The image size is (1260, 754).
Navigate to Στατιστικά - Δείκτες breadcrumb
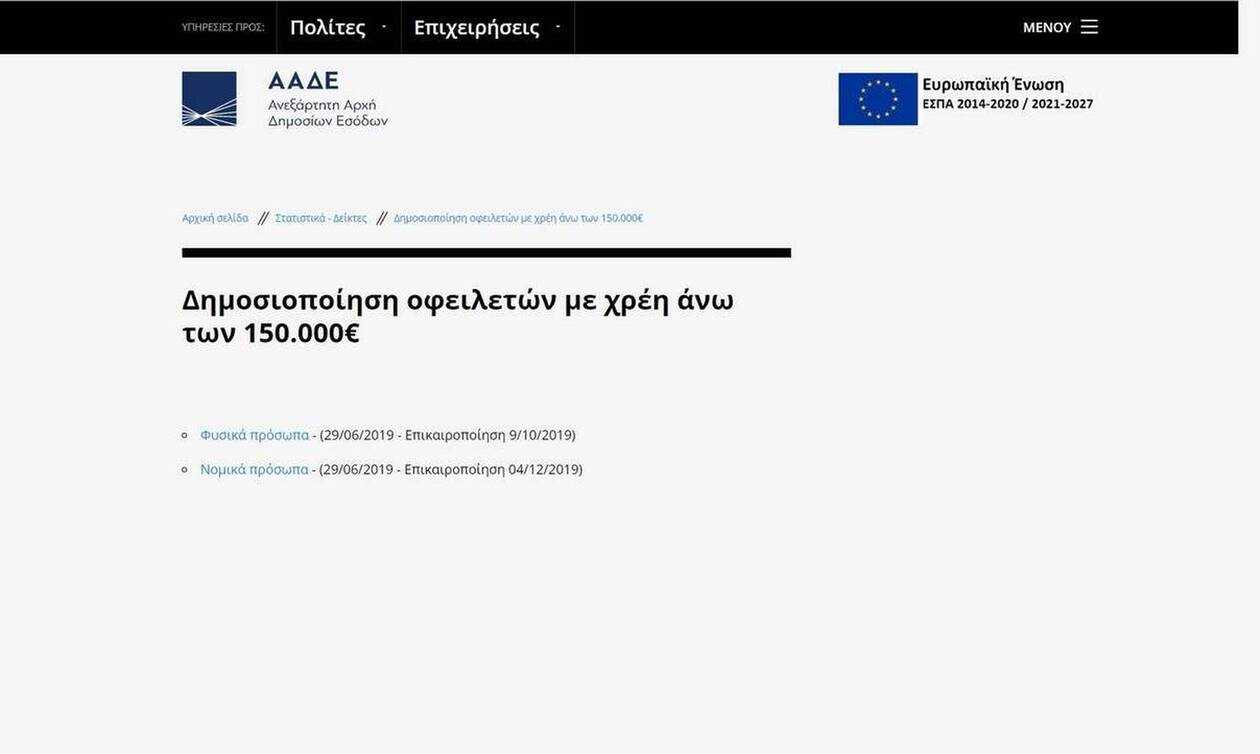coord(321,218)
